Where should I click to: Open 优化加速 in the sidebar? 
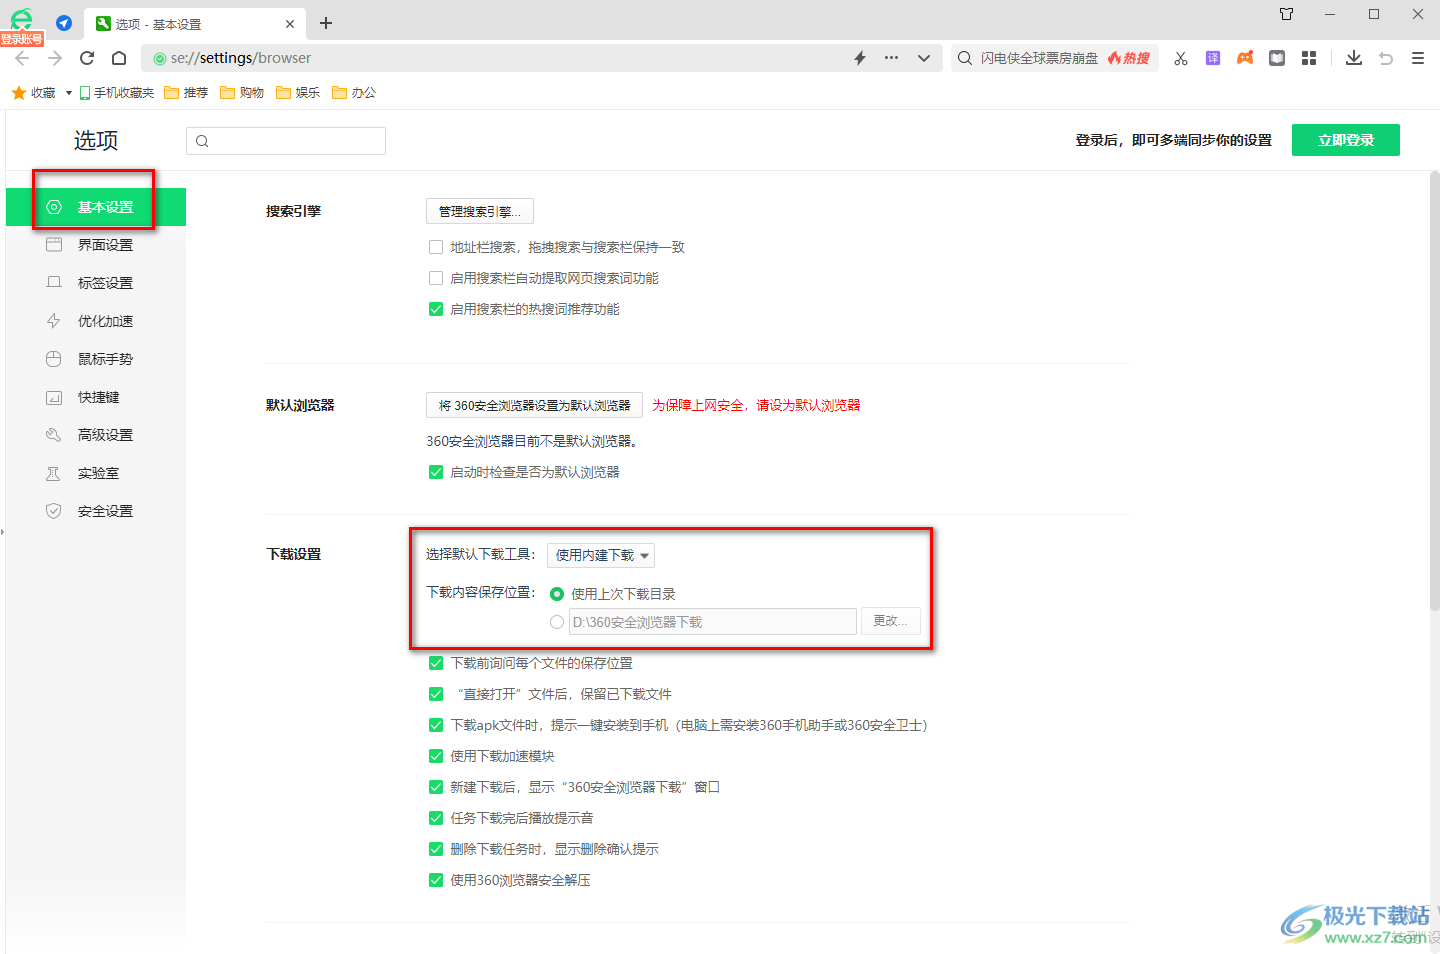coord(96,321)
